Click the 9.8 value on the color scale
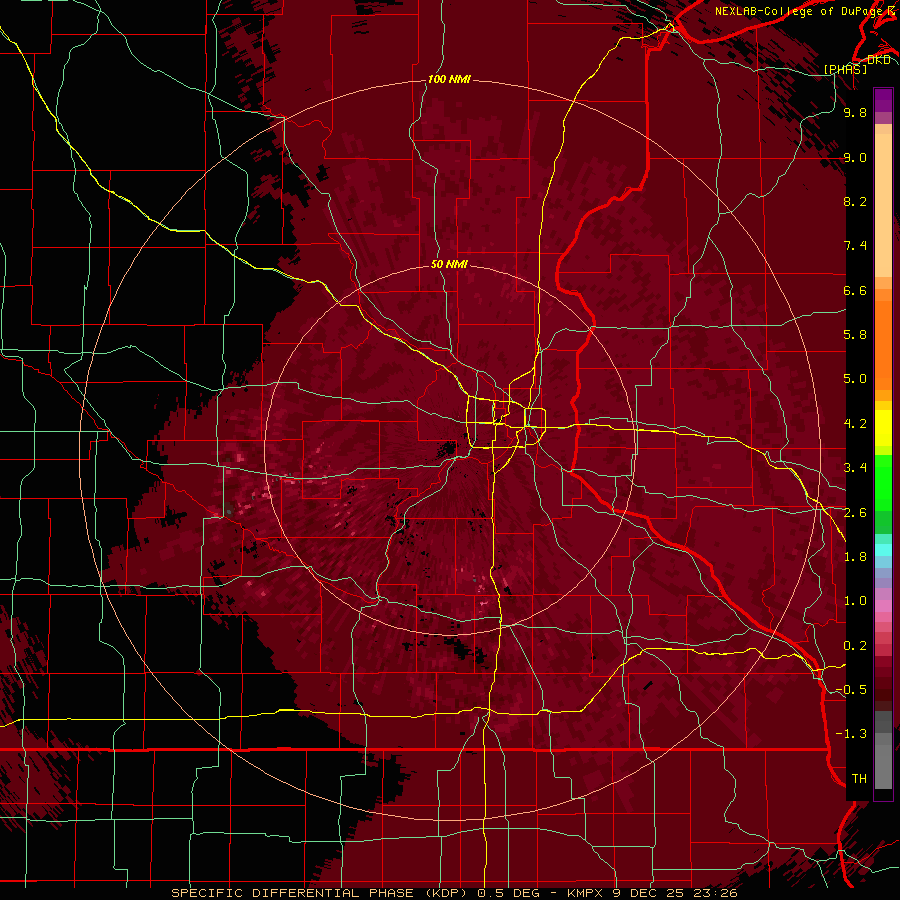The width and height of the screenshot is (900, 900). [855, 112]
